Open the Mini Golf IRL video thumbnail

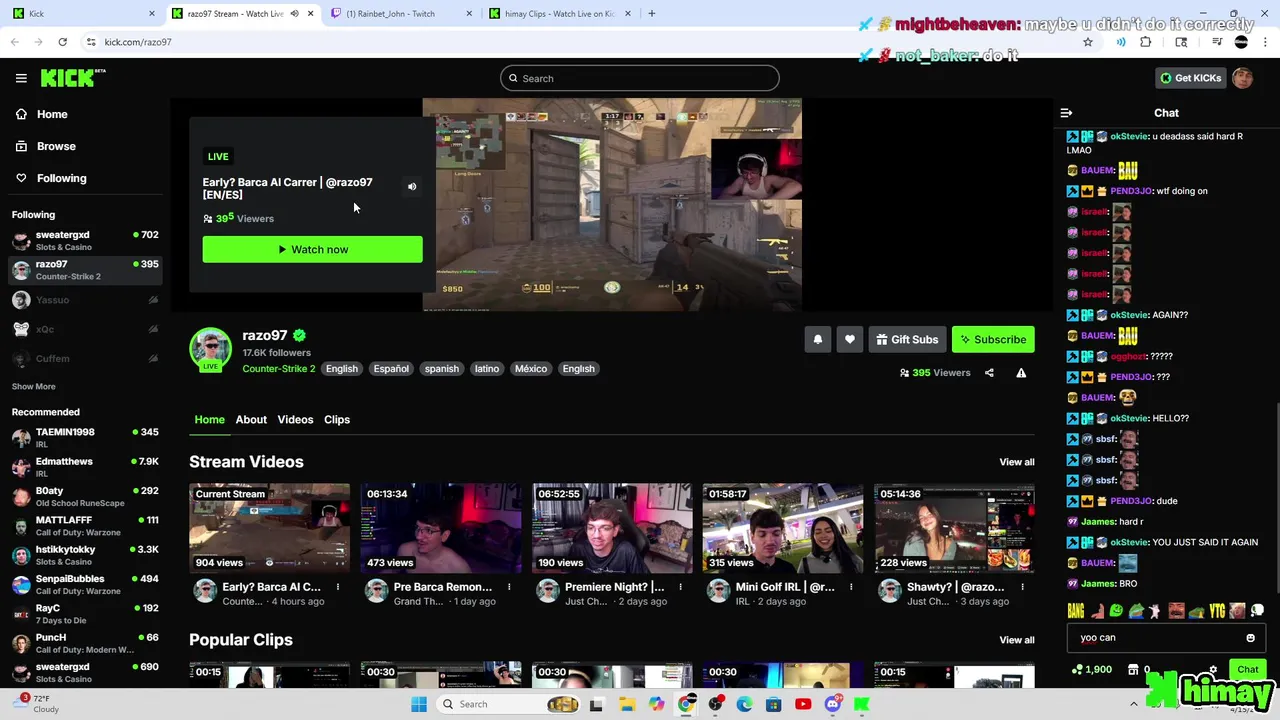(783, 529)
